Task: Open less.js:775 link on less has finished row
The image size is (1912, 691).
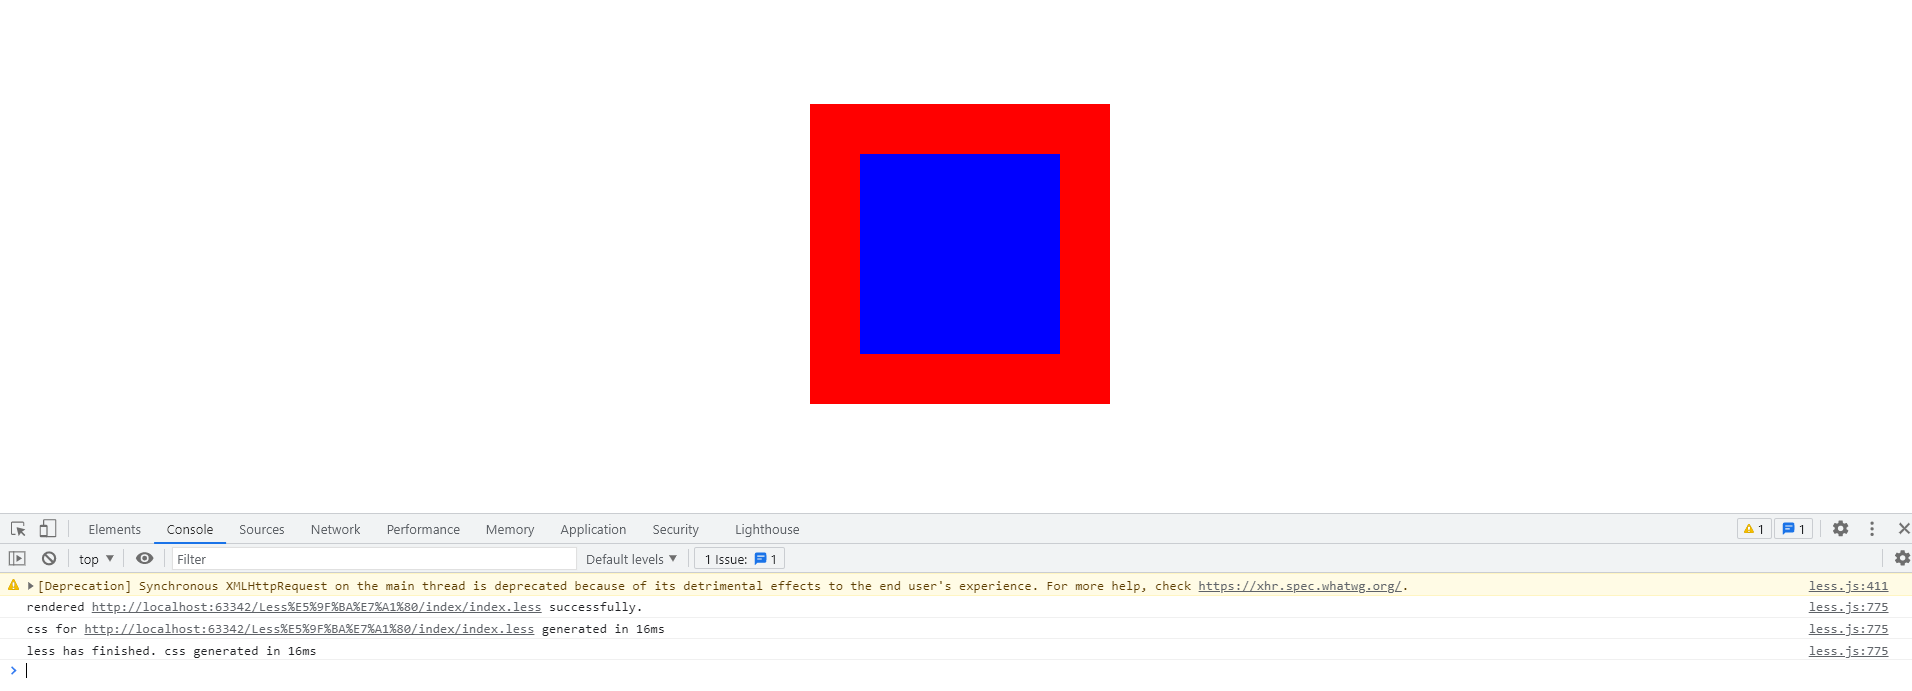Action: tap(1848, 651)
